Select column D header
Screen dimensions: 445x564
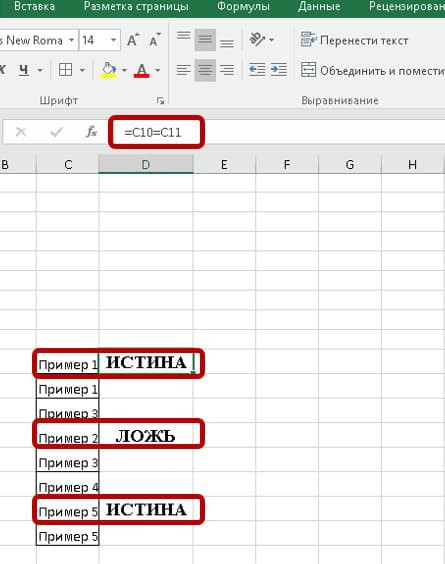point(146,165)
